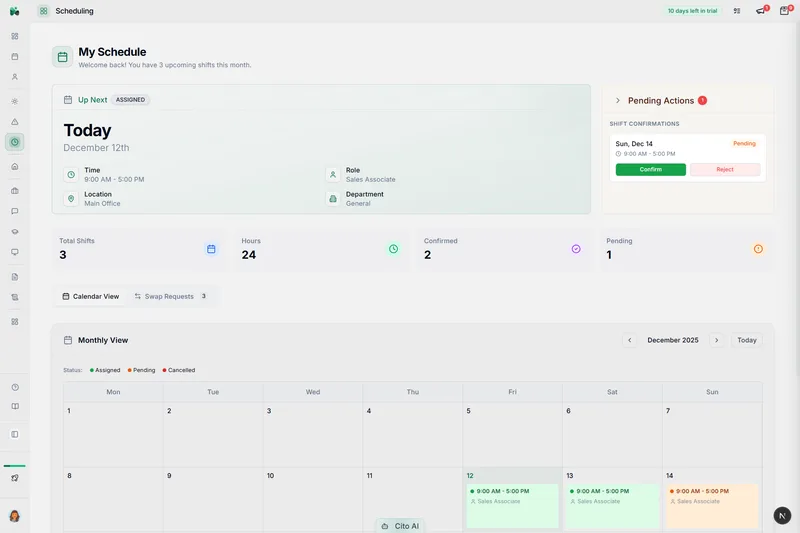Open the open-book docs icon in the sidebar

15,407
